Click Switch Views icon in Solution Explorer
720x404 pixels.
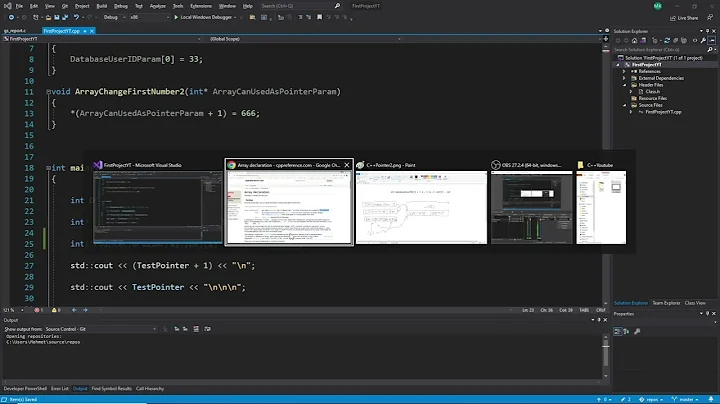[643, 40]
